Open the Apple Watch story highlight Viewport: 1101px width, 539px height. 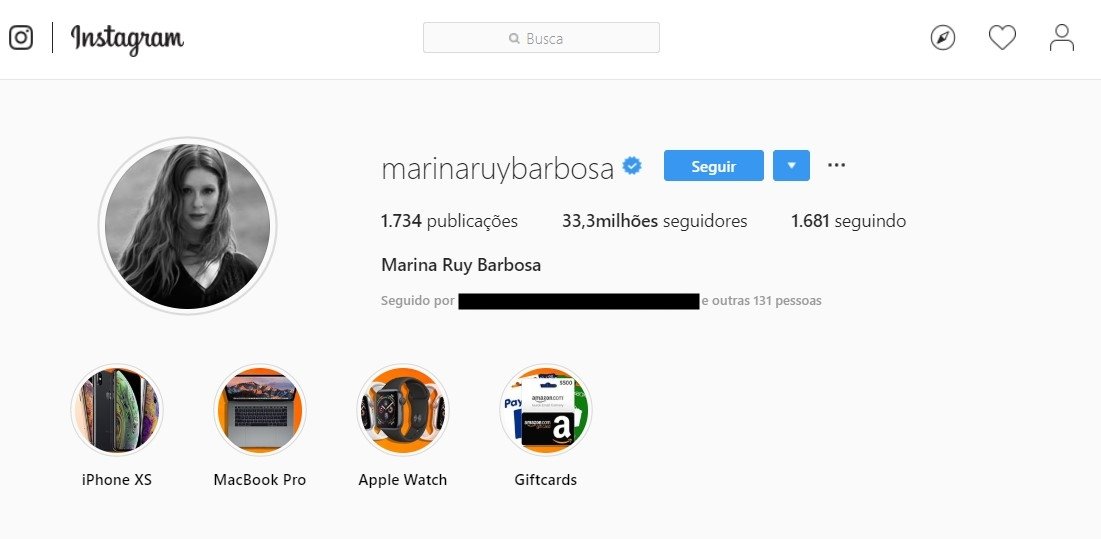tap(402, 410)
